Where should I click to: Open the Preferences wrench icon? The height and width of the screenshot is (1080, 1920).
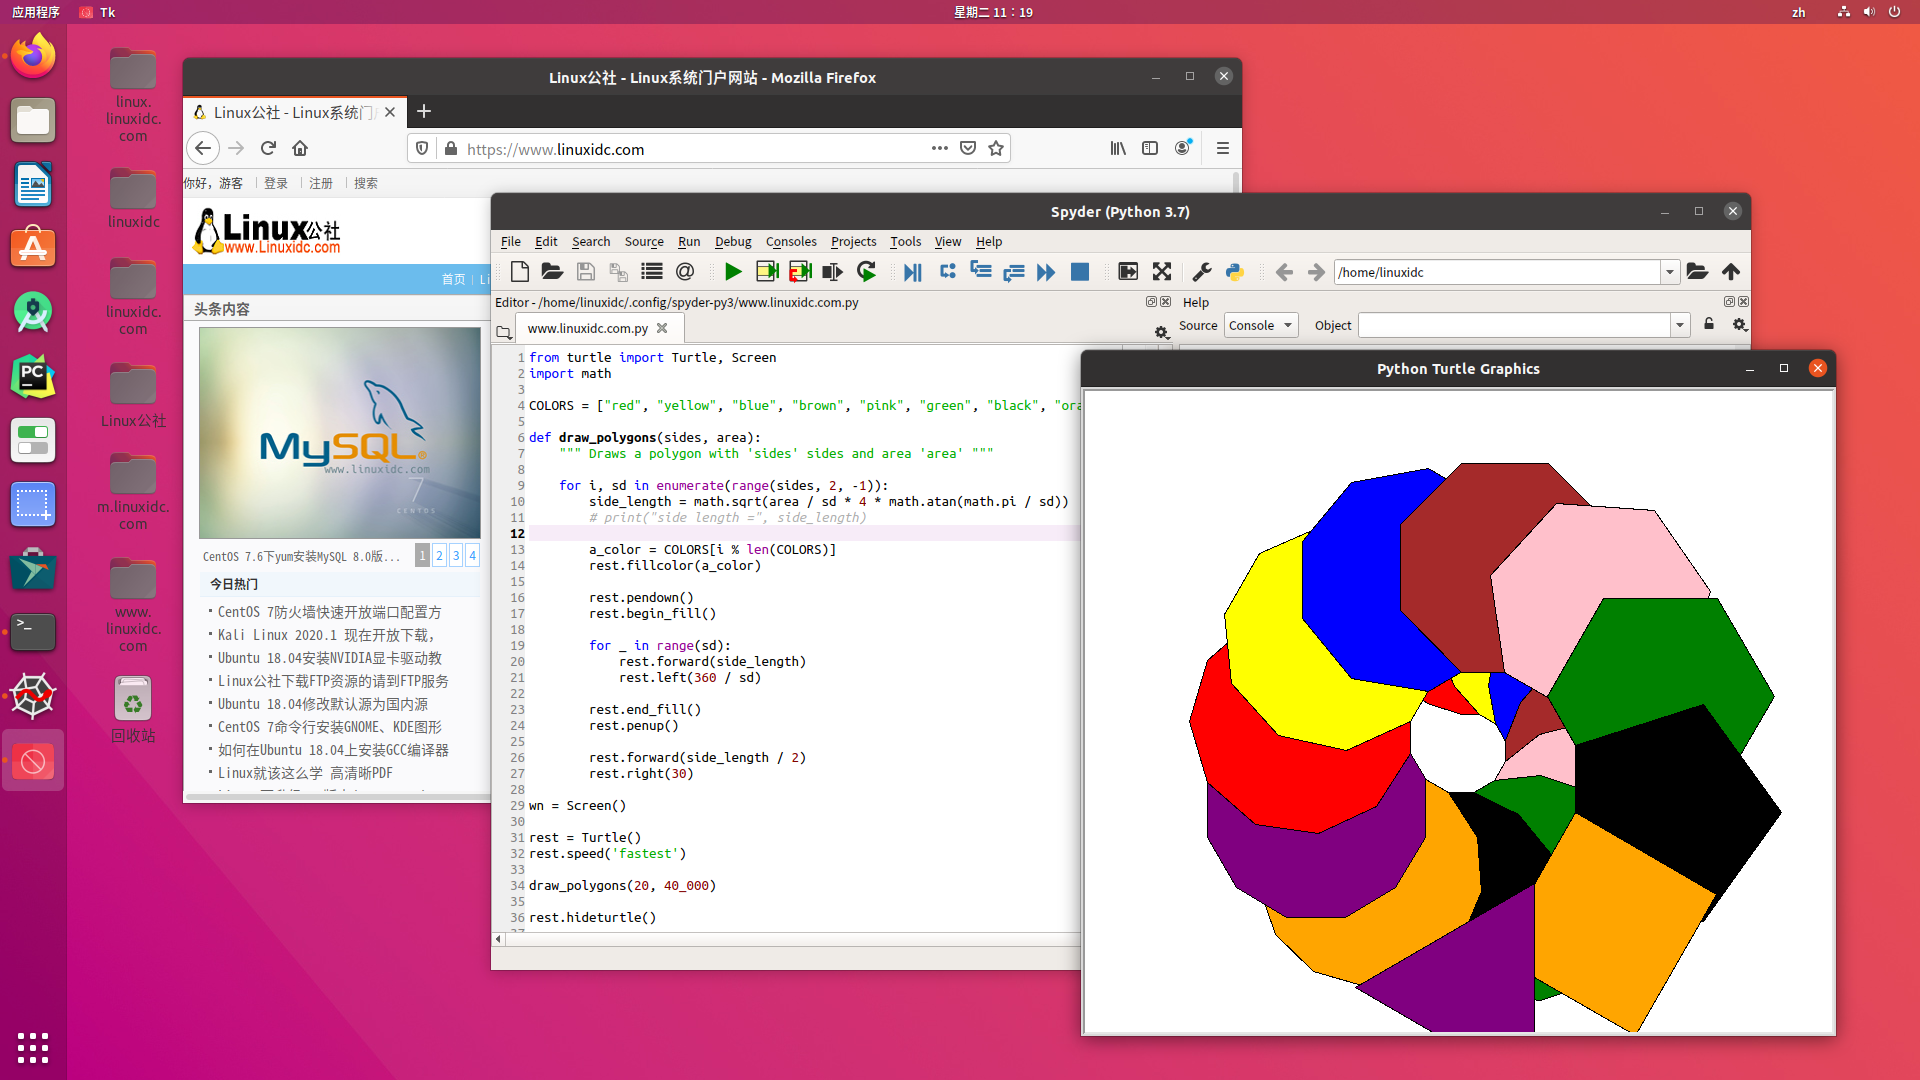1201,271
